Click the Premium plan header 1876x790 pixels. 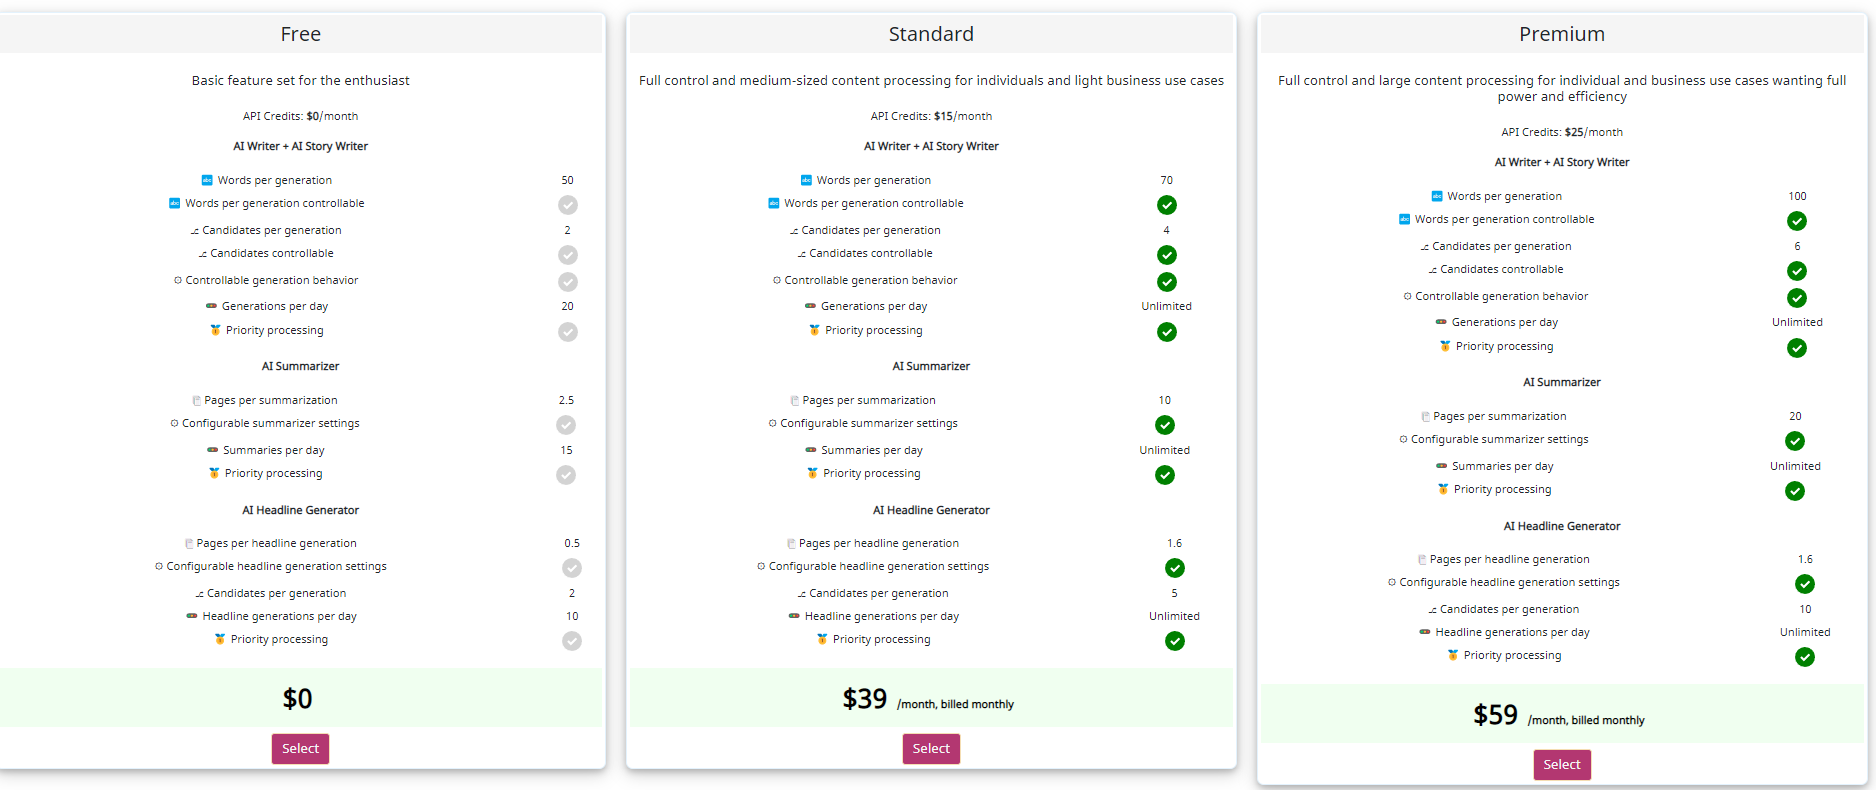1562,34
